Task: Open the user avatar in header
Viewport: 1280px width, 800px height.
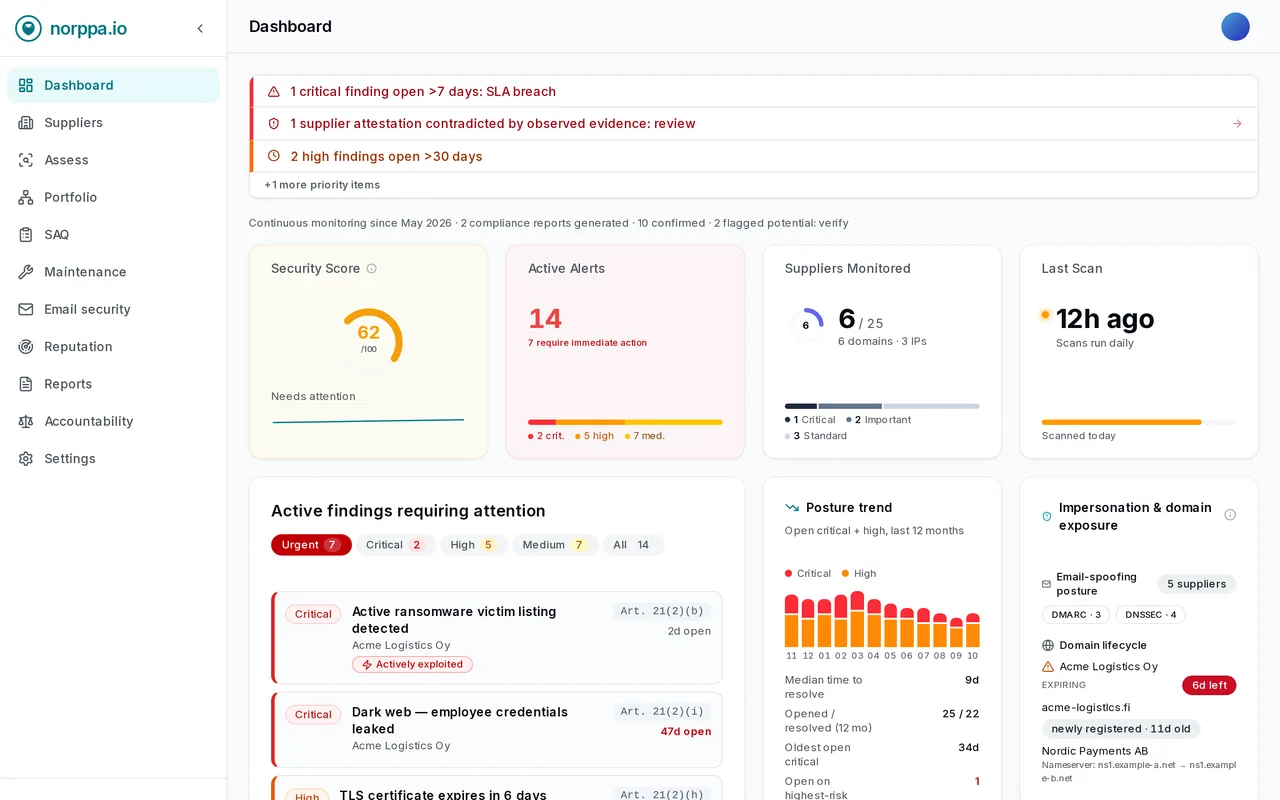Action: 1235,27
